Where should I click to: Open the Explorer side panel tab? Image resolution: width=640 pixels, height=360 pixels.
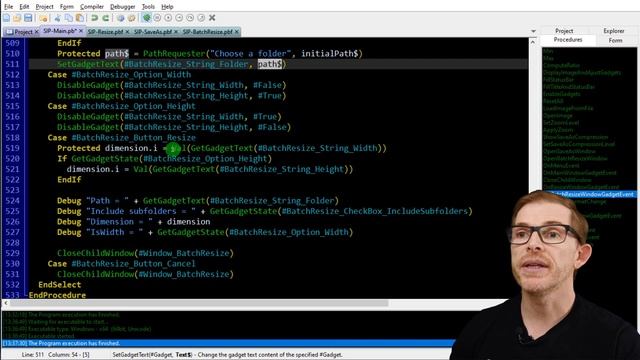point(614,31)
